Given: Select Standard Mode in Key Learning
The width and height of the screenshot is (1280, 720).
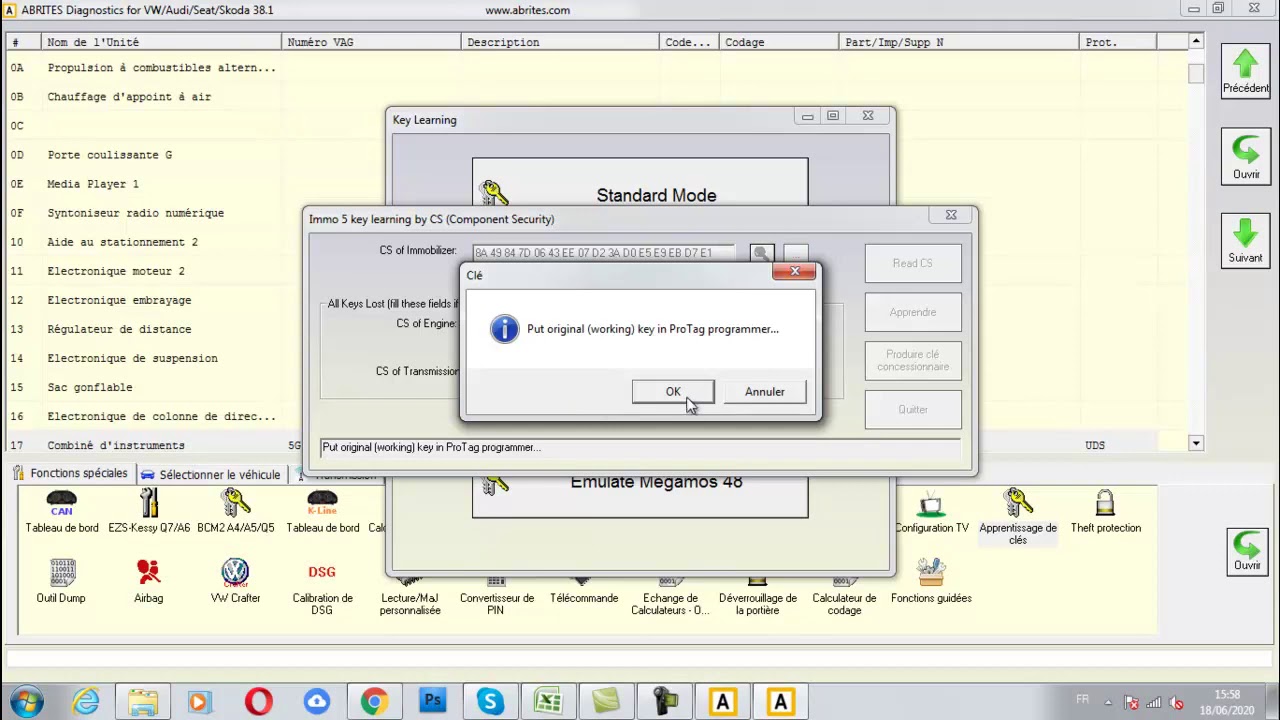Looking at the screenshot, I should coord(640,195).
